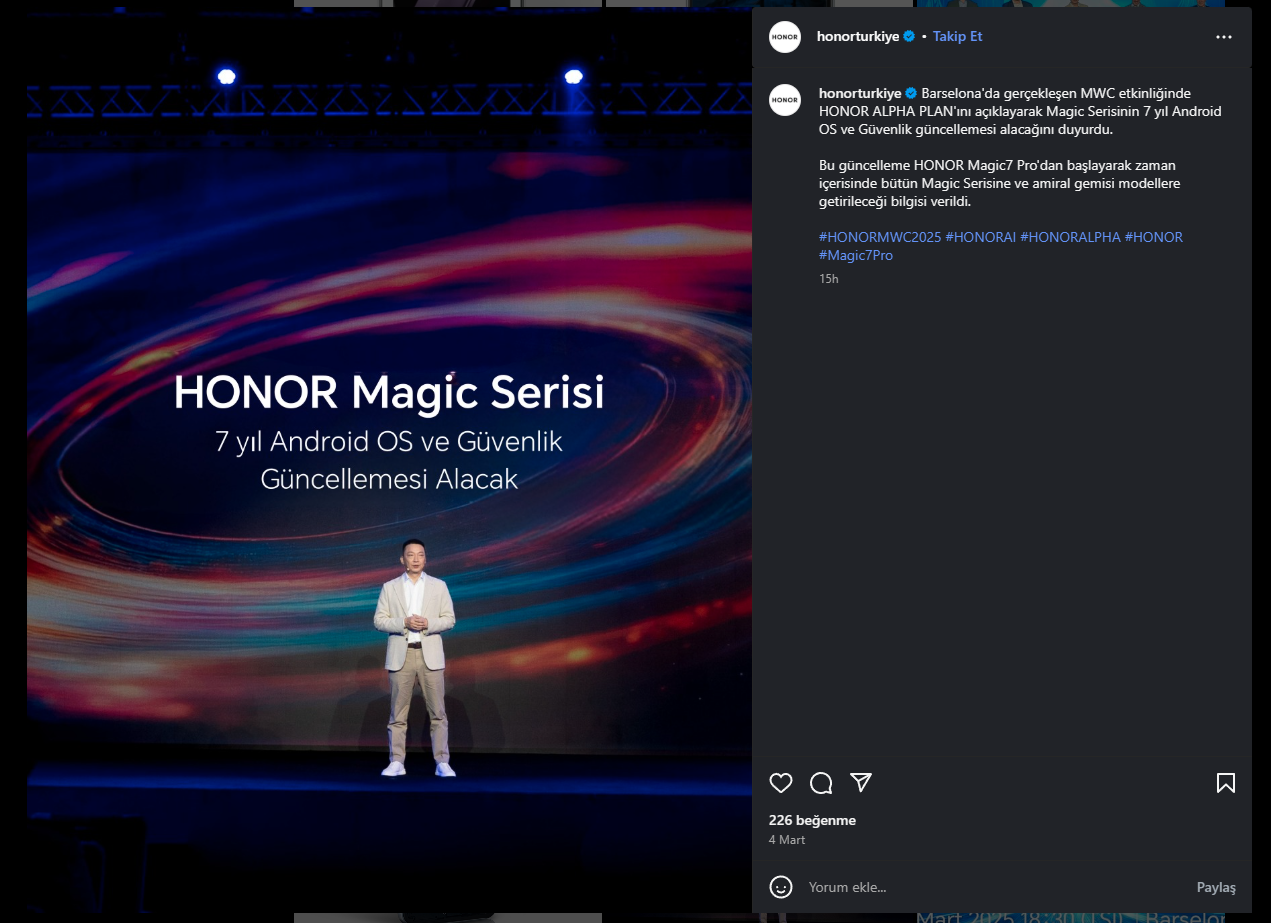This screenshot has width=1271, height=923.
Task: Open the #HONORMWC2025 hashtag
Action: [880, 237]
